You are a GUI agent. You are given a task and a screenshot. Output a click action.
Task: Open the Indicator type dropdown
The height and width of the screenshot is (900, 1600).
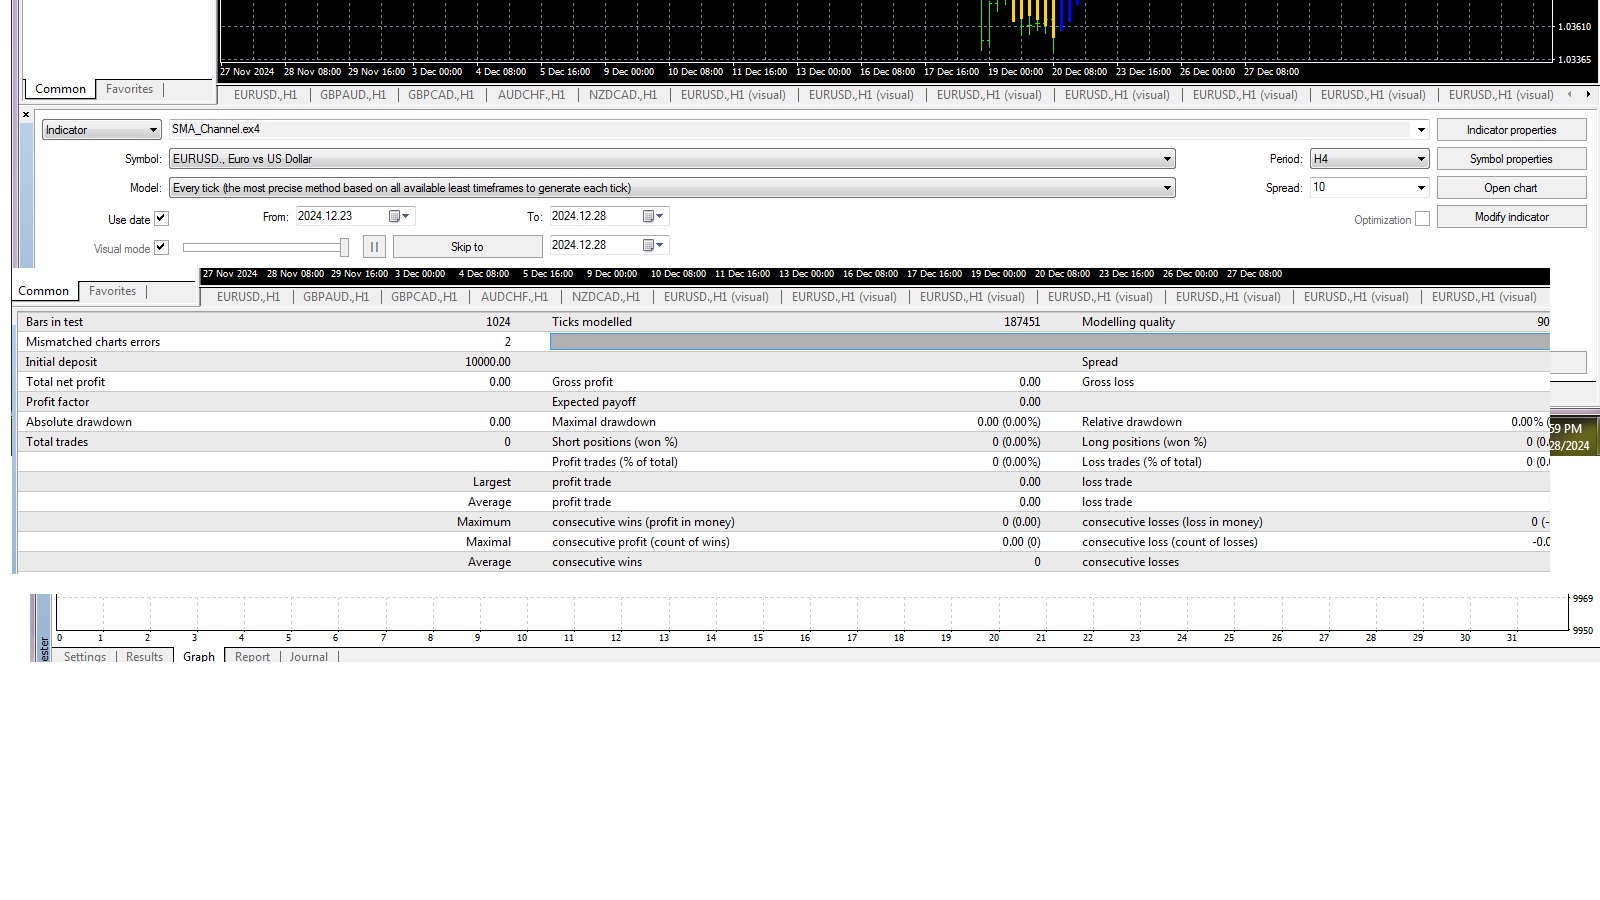point(101,130)
